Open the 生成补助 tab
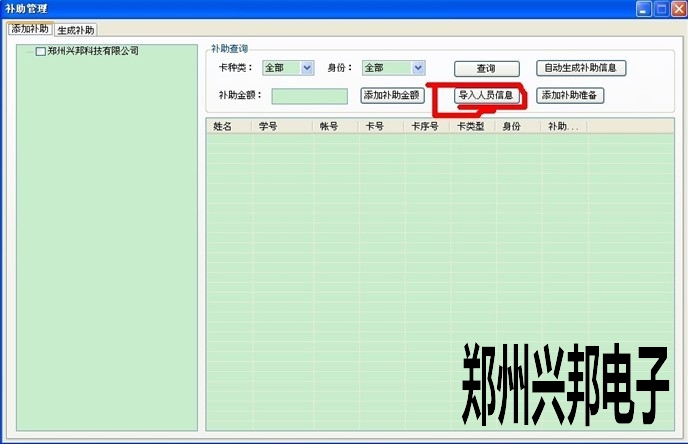Viewport: 688px width, 444px height. [76, 30]
